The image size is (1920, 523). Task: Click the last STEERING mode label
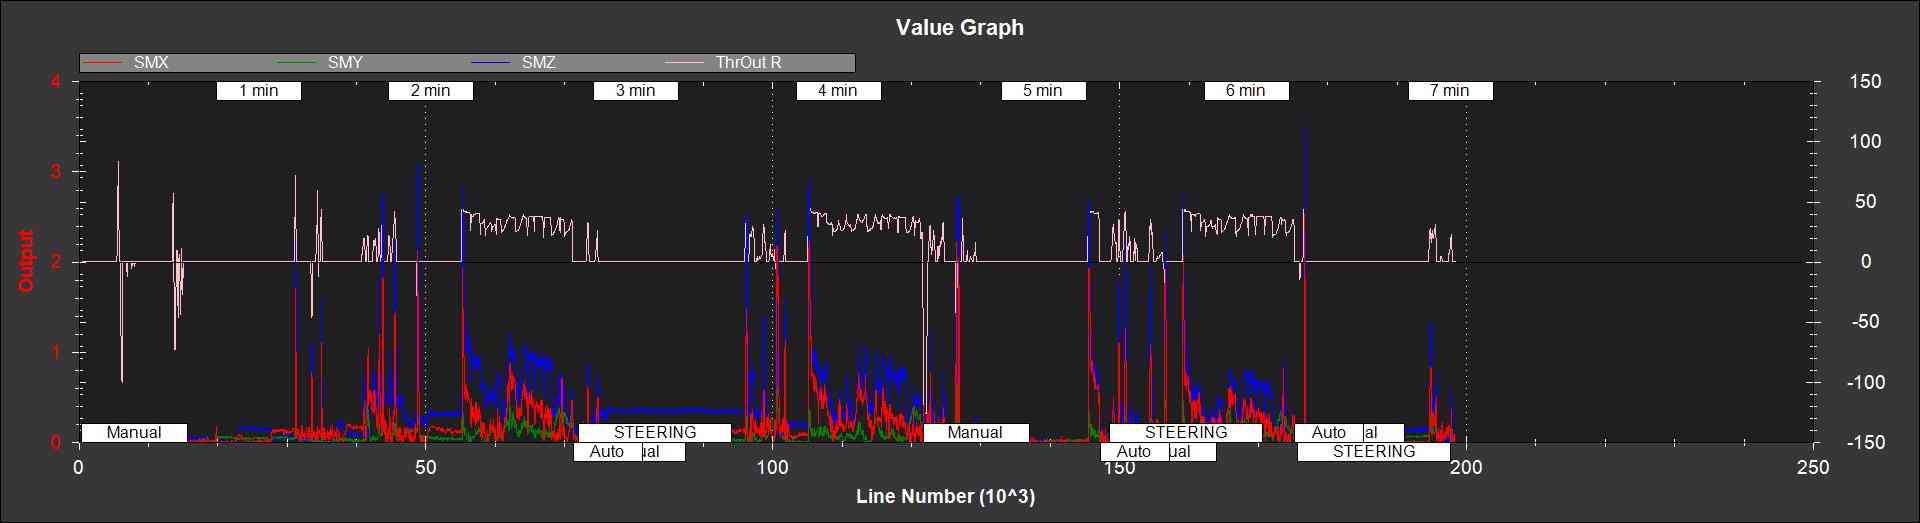point(1373,452)
